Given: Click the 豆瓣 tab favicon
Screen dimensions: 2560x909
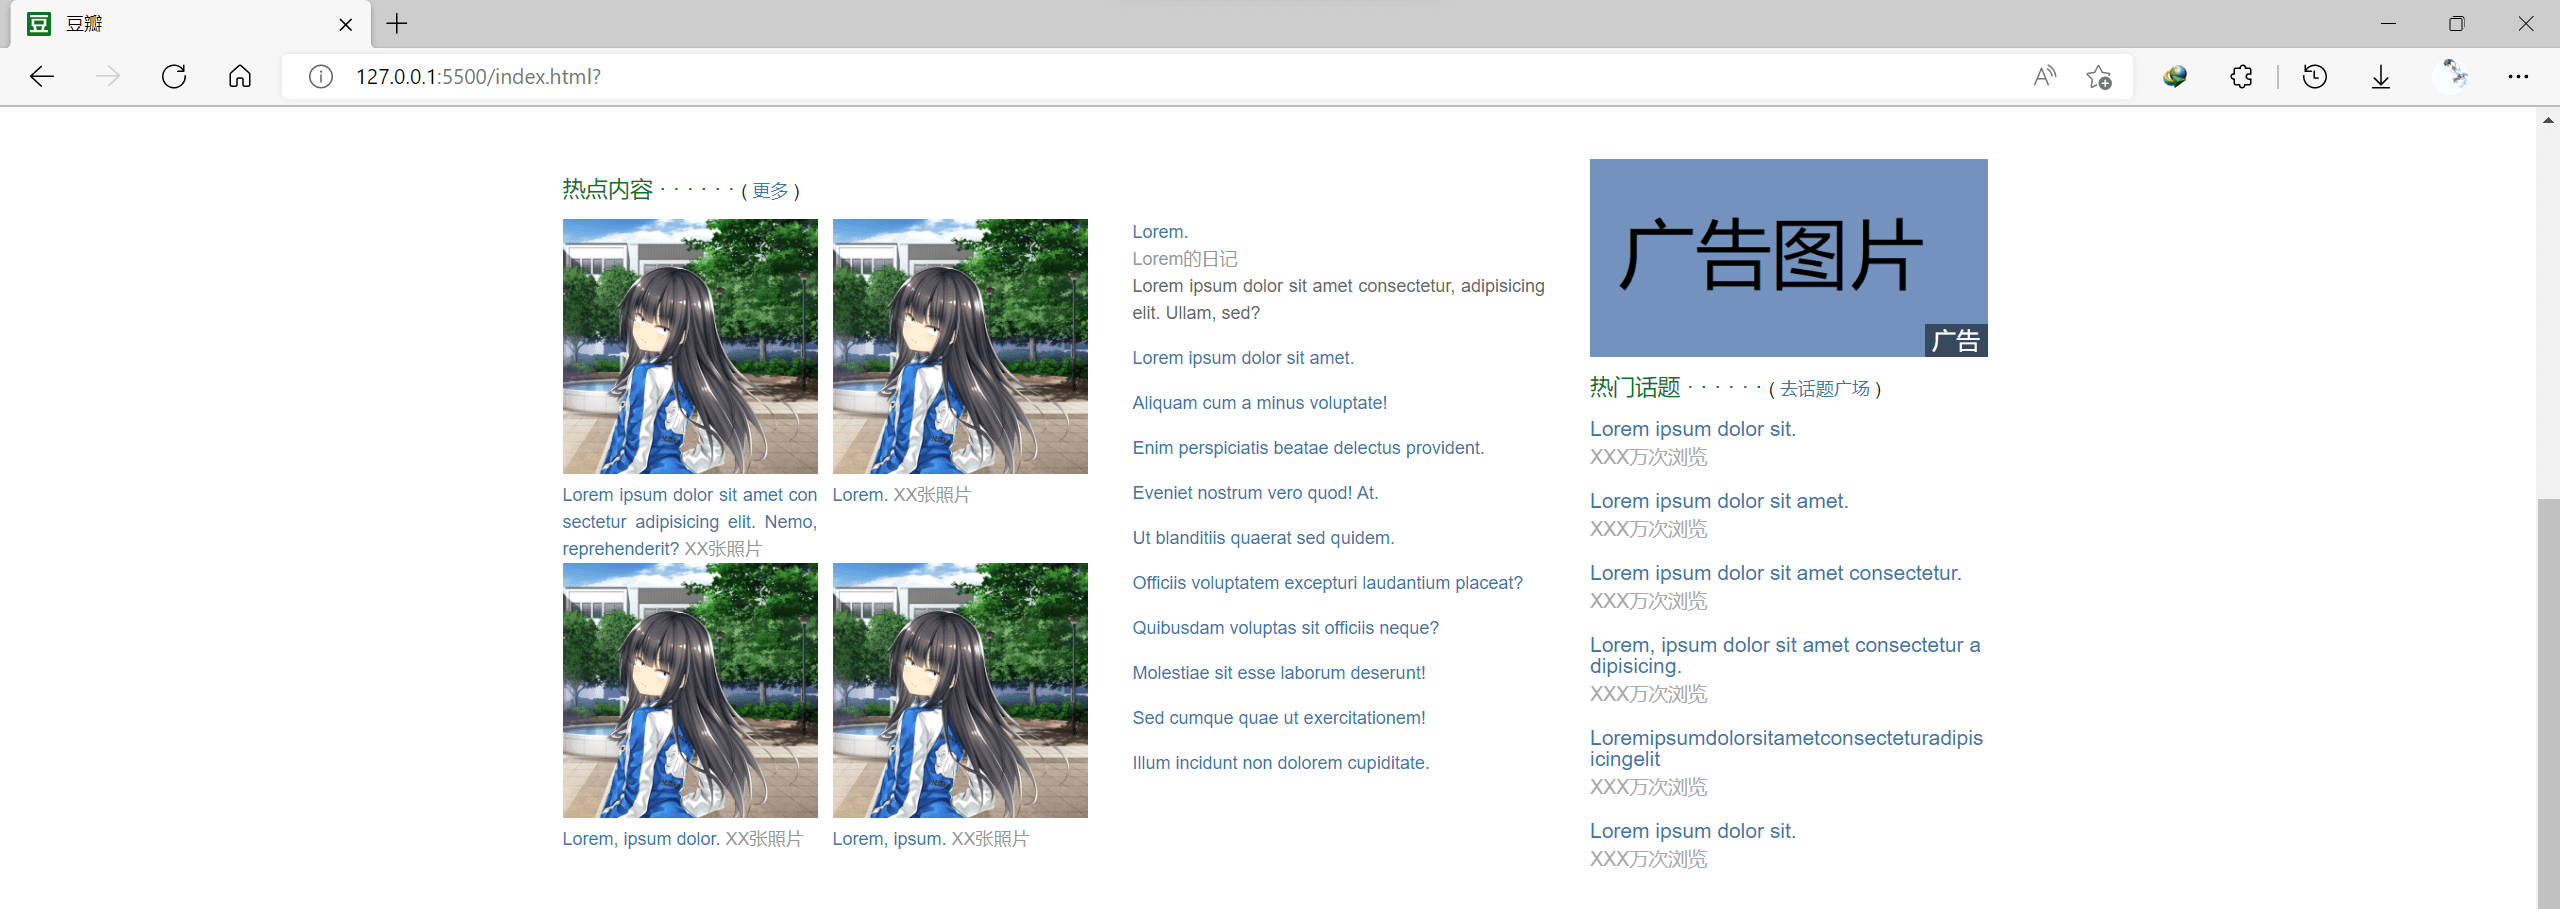Looking at the screenshot, I should pos(39,24).
